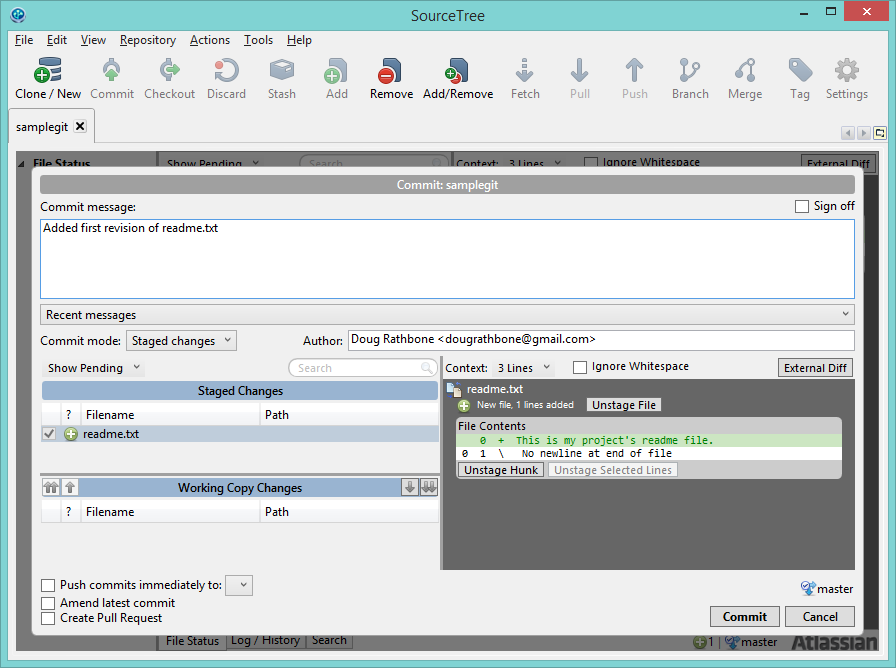Click the magnifier icon in Search box
Screen dimensions: 896x668
click(x=426, y=367)
